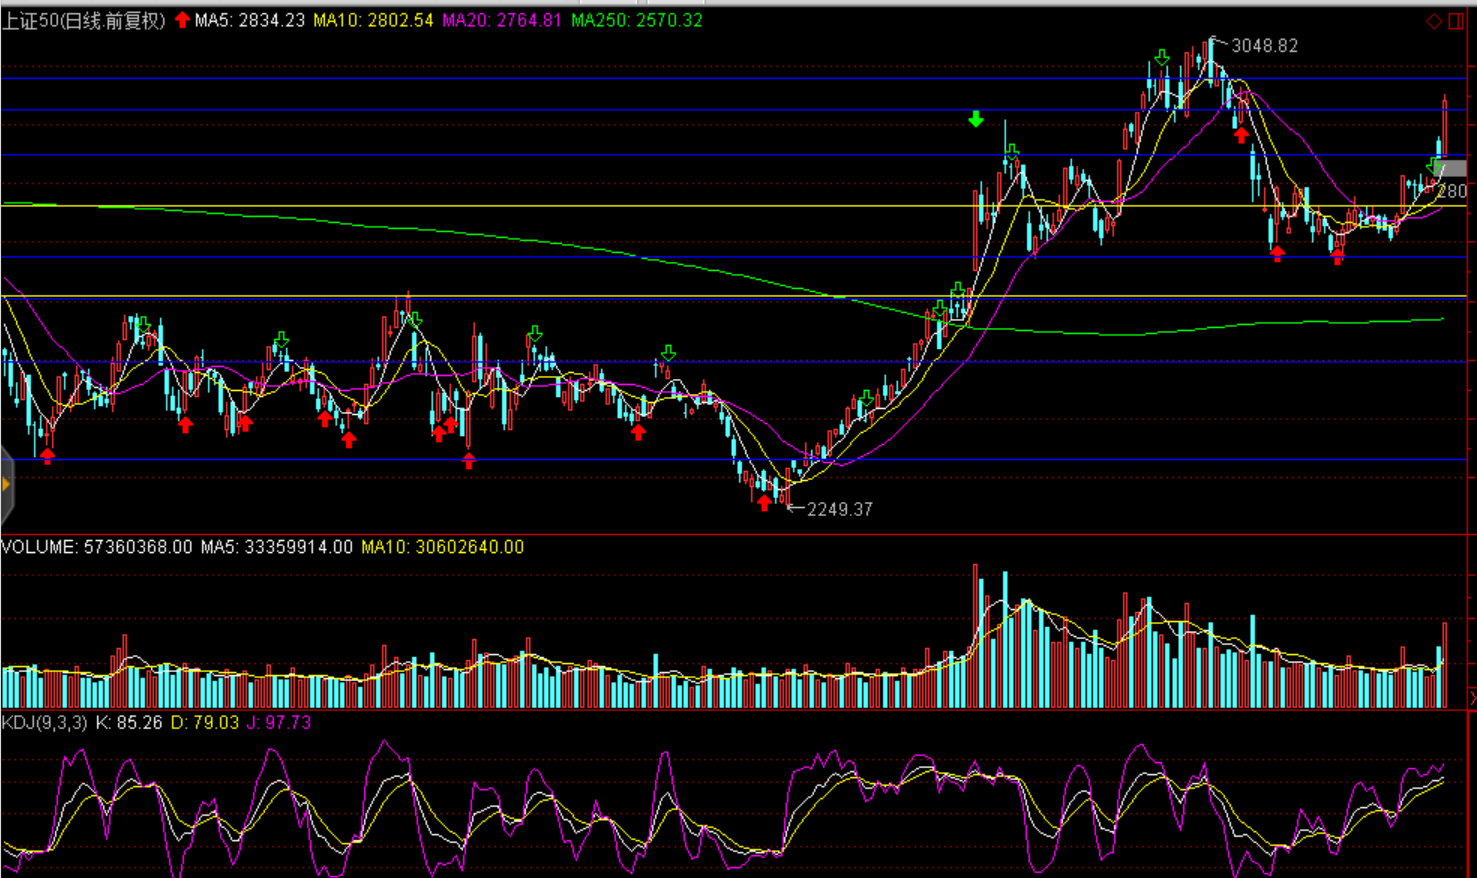Click the red buy arrow near 2249.37 low
Image resolution: width=1477 pixels, height=878 pixels.
(x=765, y=503)
